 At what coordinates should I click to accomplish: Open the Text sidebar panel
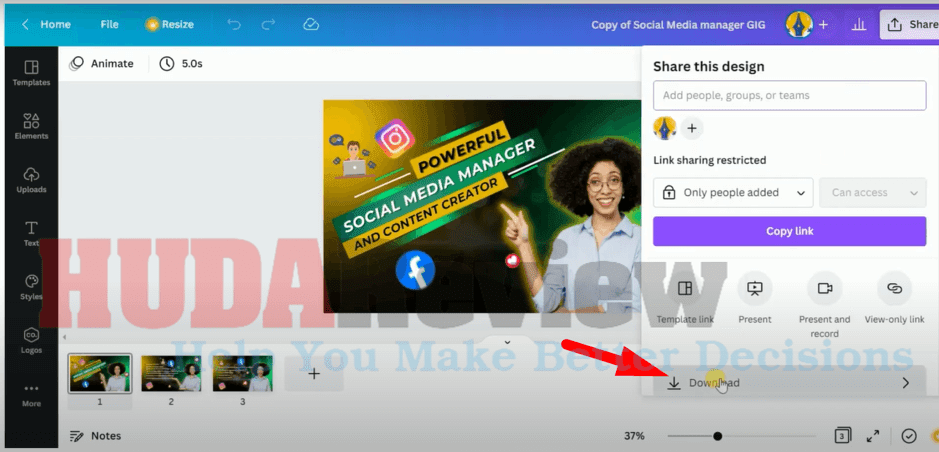click(31, 233)
